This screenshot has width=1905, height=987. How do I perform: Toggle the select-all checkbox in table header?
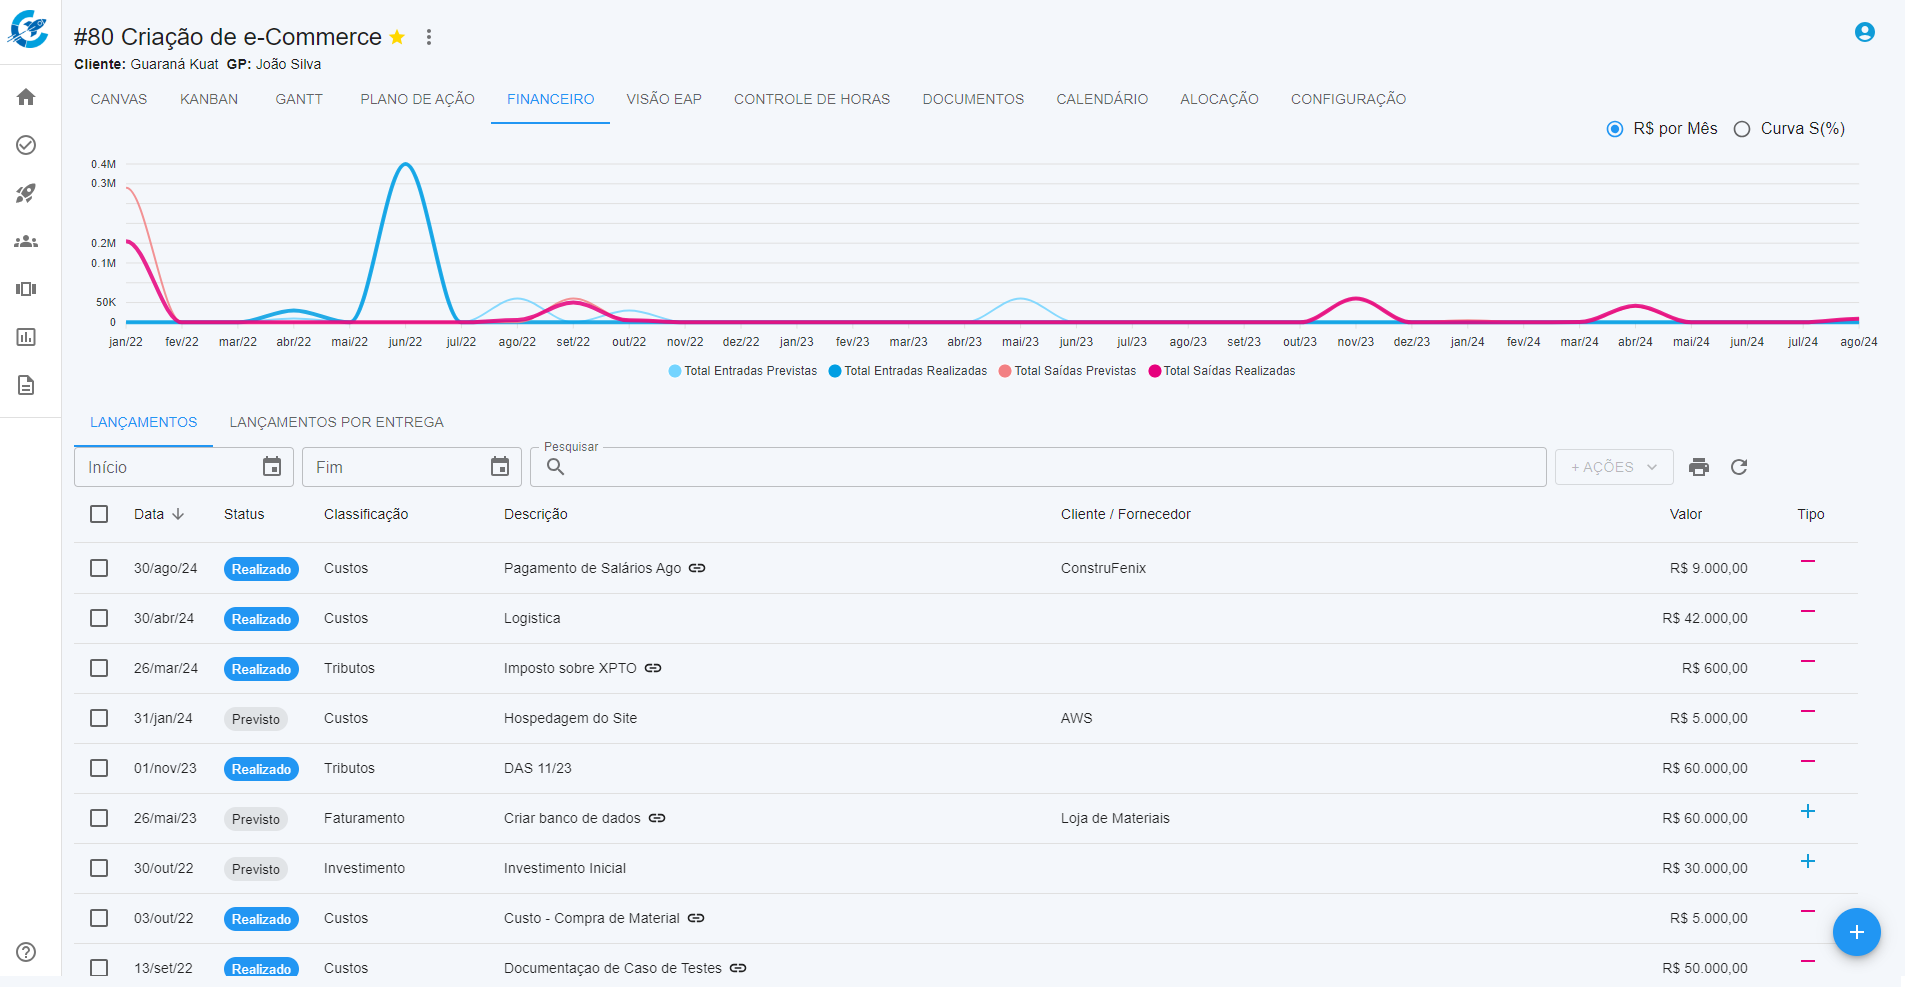click(x=99, y=514)
